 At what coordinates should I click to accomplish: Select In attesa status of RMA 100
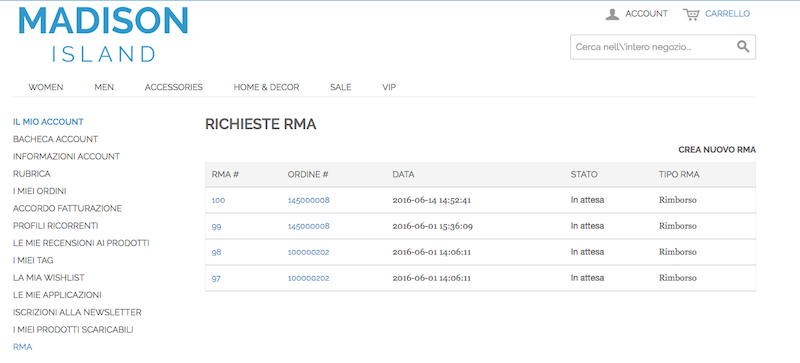[587, 200]
